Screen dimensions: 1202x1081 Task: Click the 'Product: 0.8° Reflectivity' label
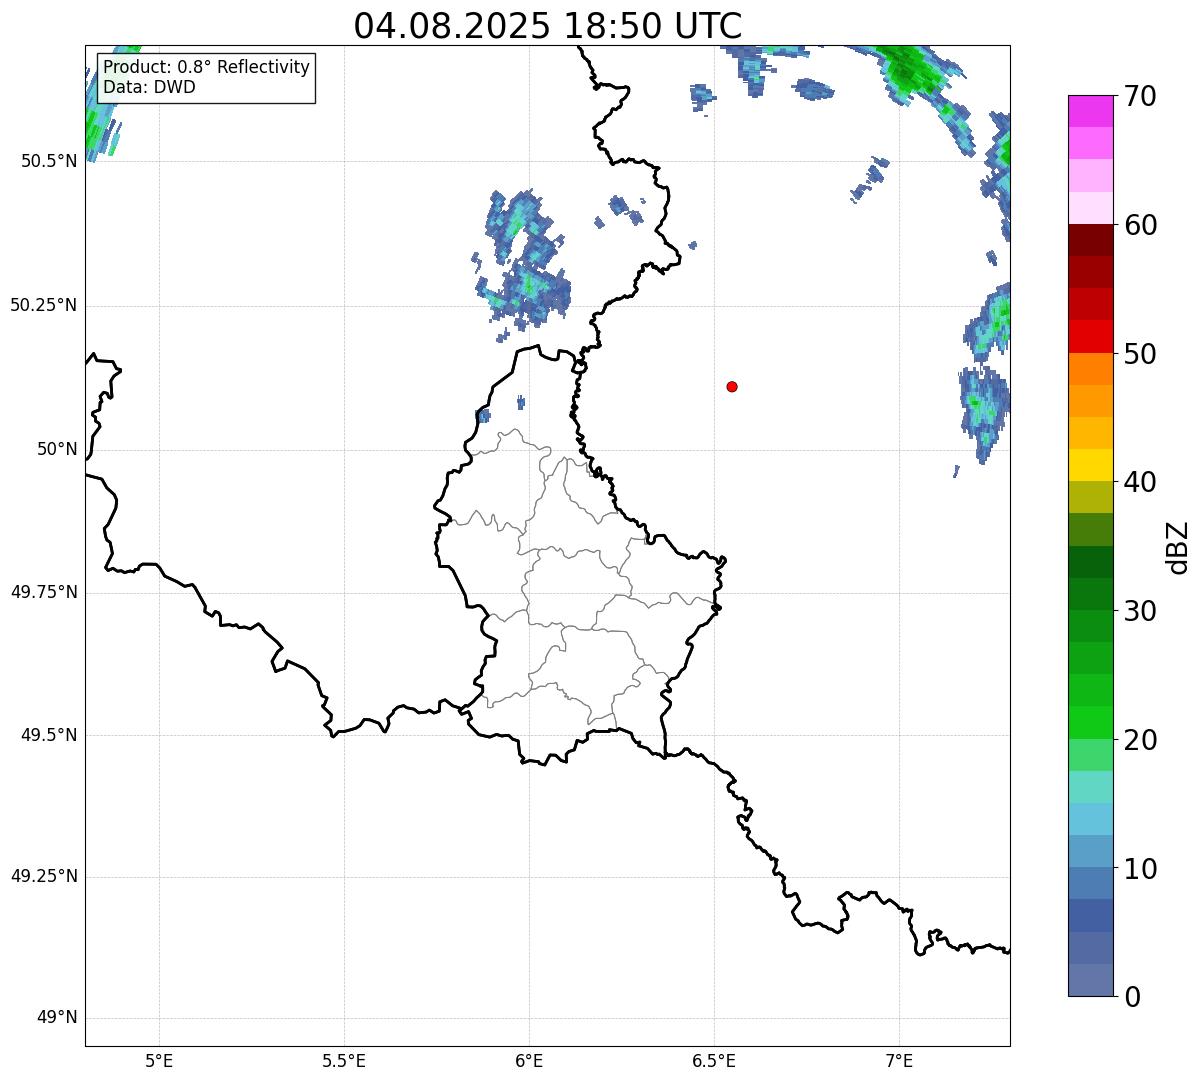pos(207,67)
